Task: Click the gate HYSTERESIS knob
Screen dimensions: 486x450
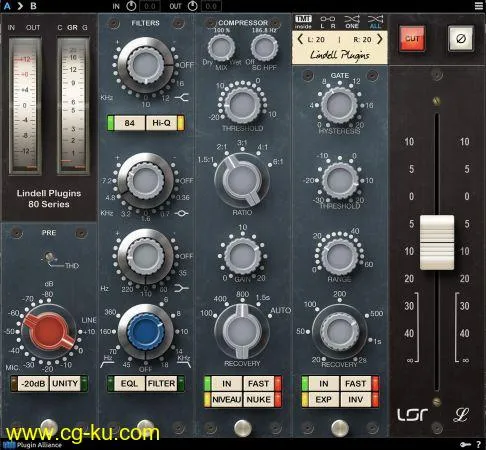Action: (x=339, y=105)
